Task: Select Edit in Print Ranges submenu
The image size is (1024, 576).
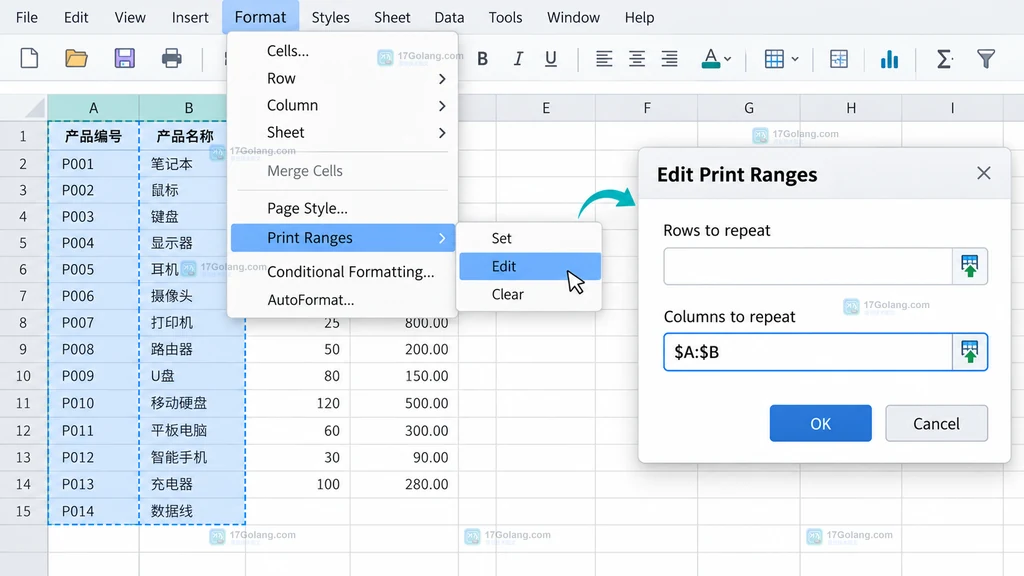Action: pos(530,266)
